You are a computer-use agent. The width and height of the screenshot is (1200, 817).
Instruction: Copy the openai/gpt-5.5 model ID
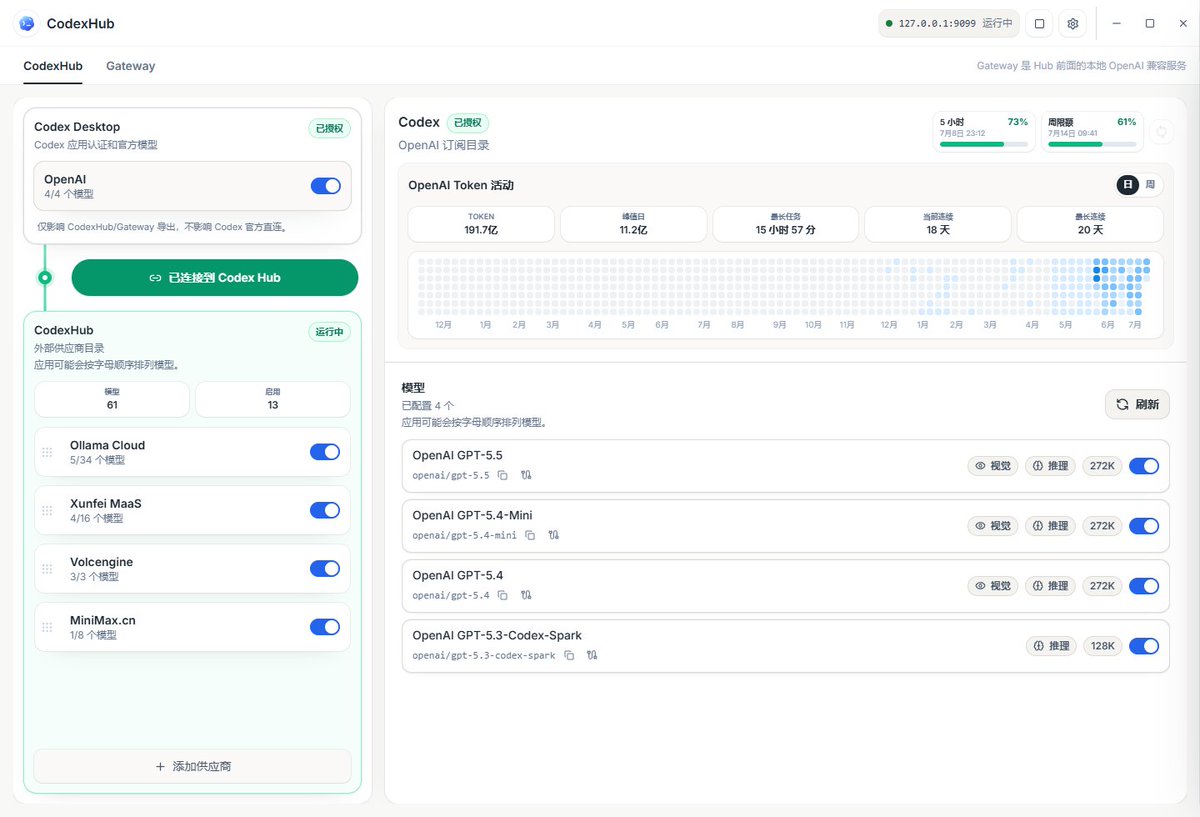coord(503,475)
